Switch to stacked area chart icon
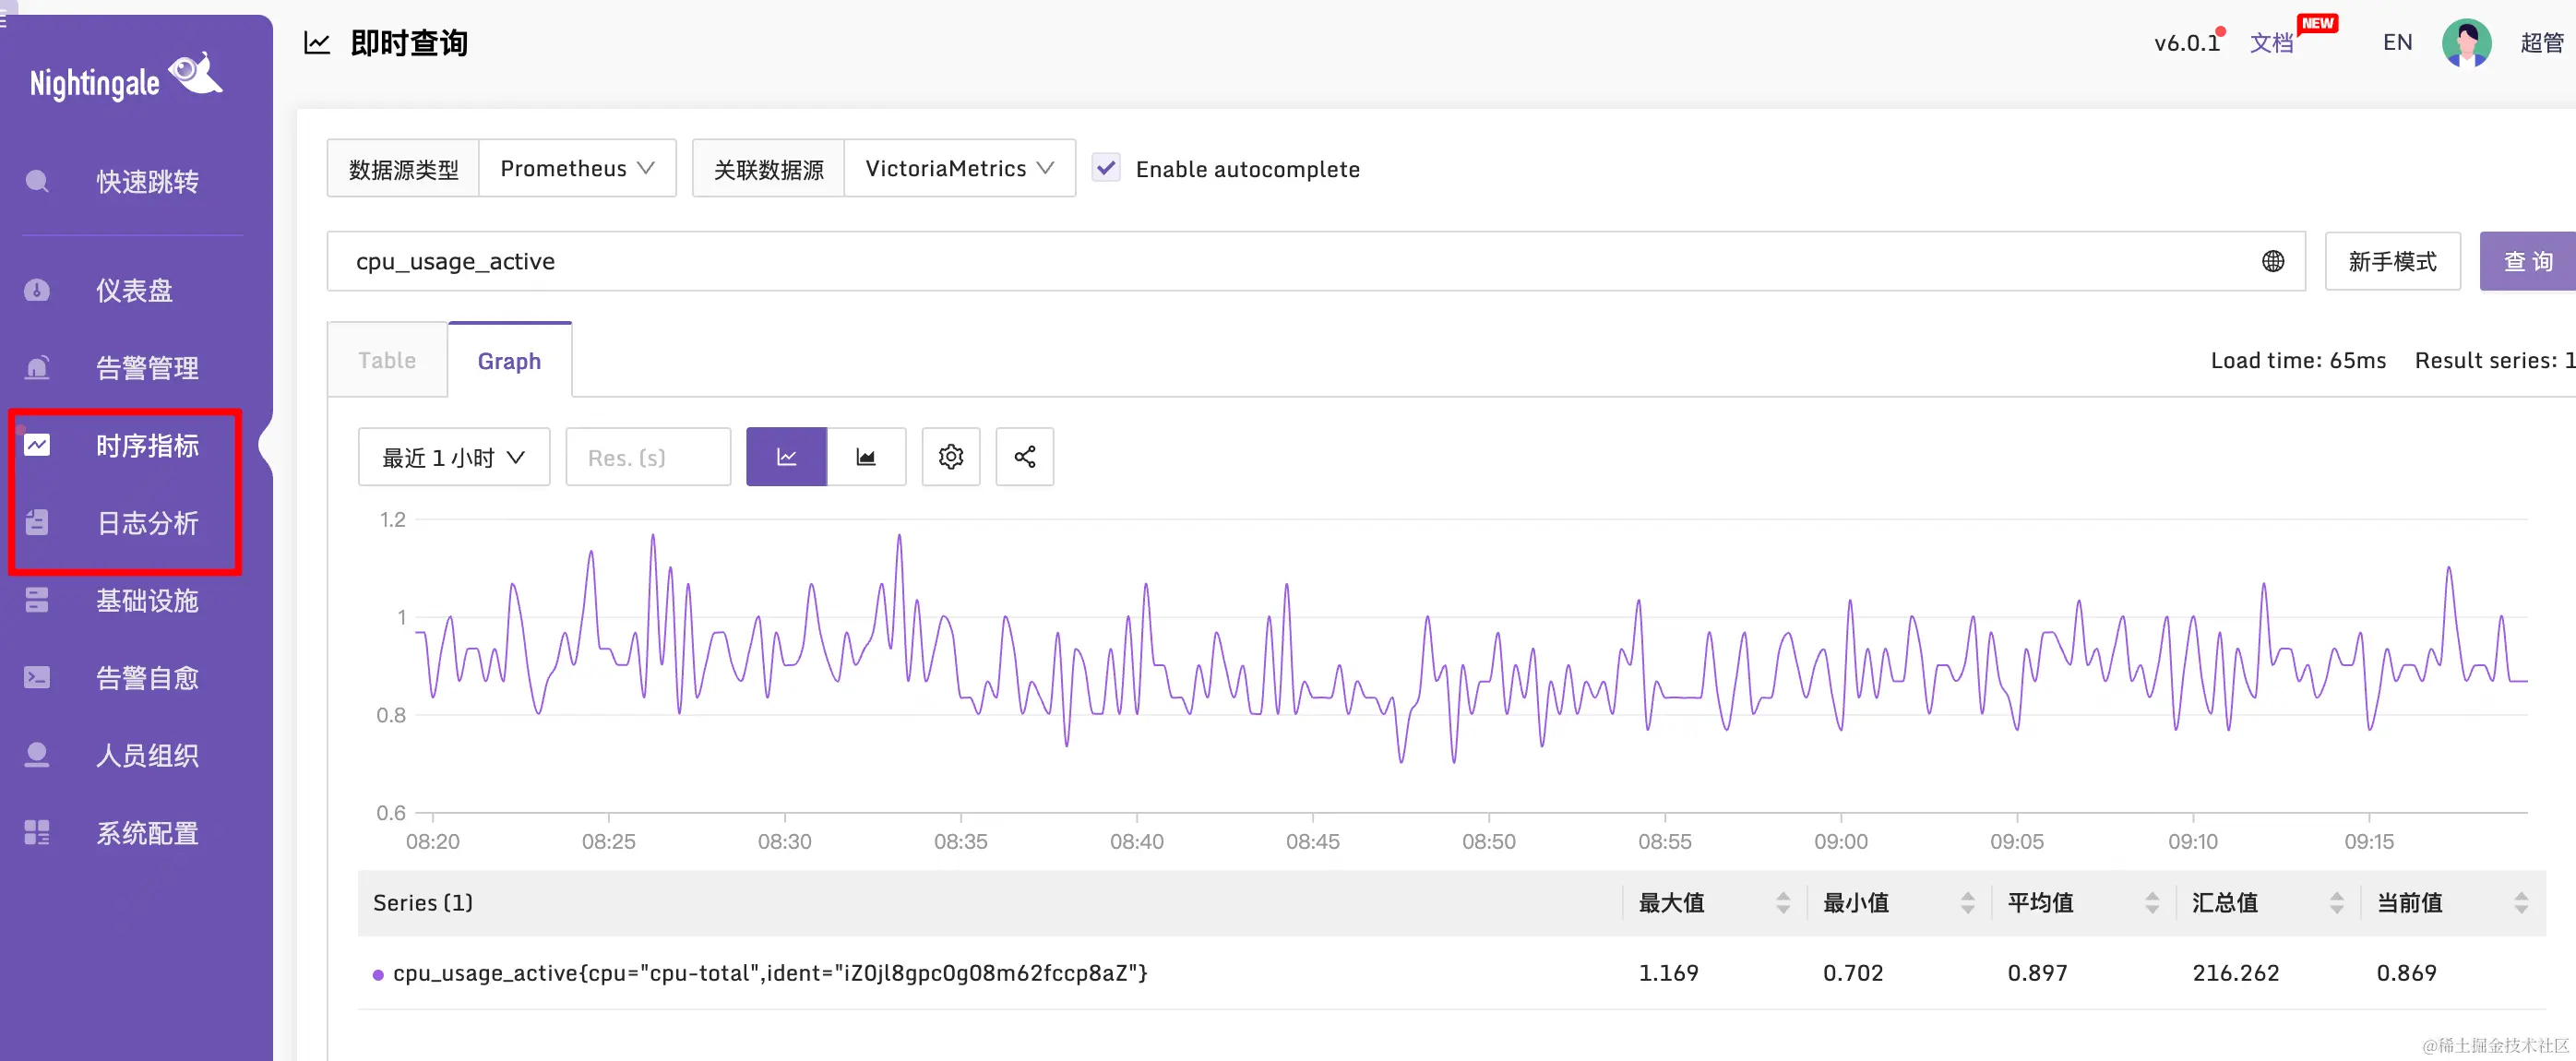The image size is (2576, 1061). pyautogui.click(x=866, y=457)
